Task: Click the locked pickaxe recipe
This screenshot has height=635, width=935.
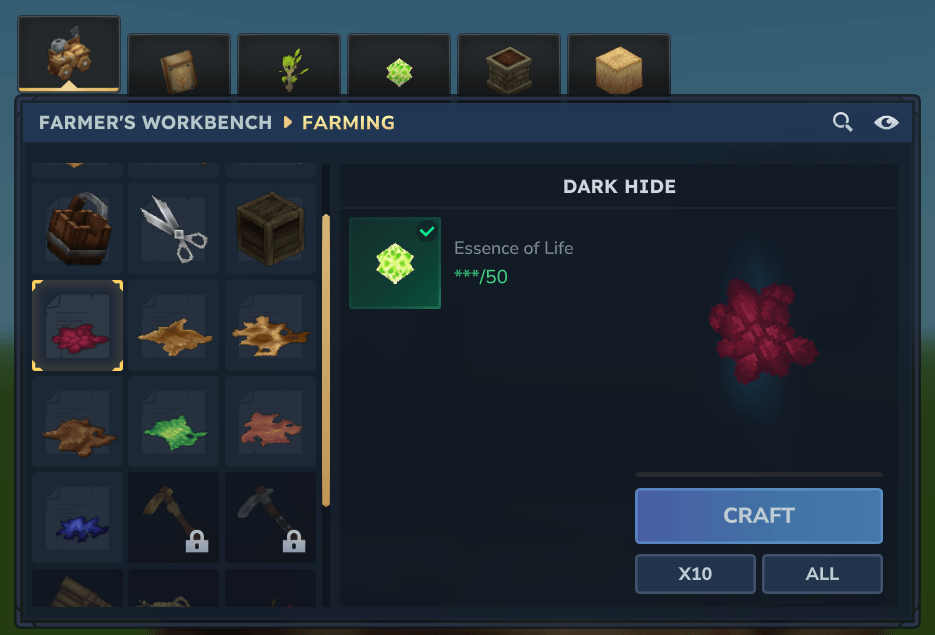Action: click(x=270, y=518)
